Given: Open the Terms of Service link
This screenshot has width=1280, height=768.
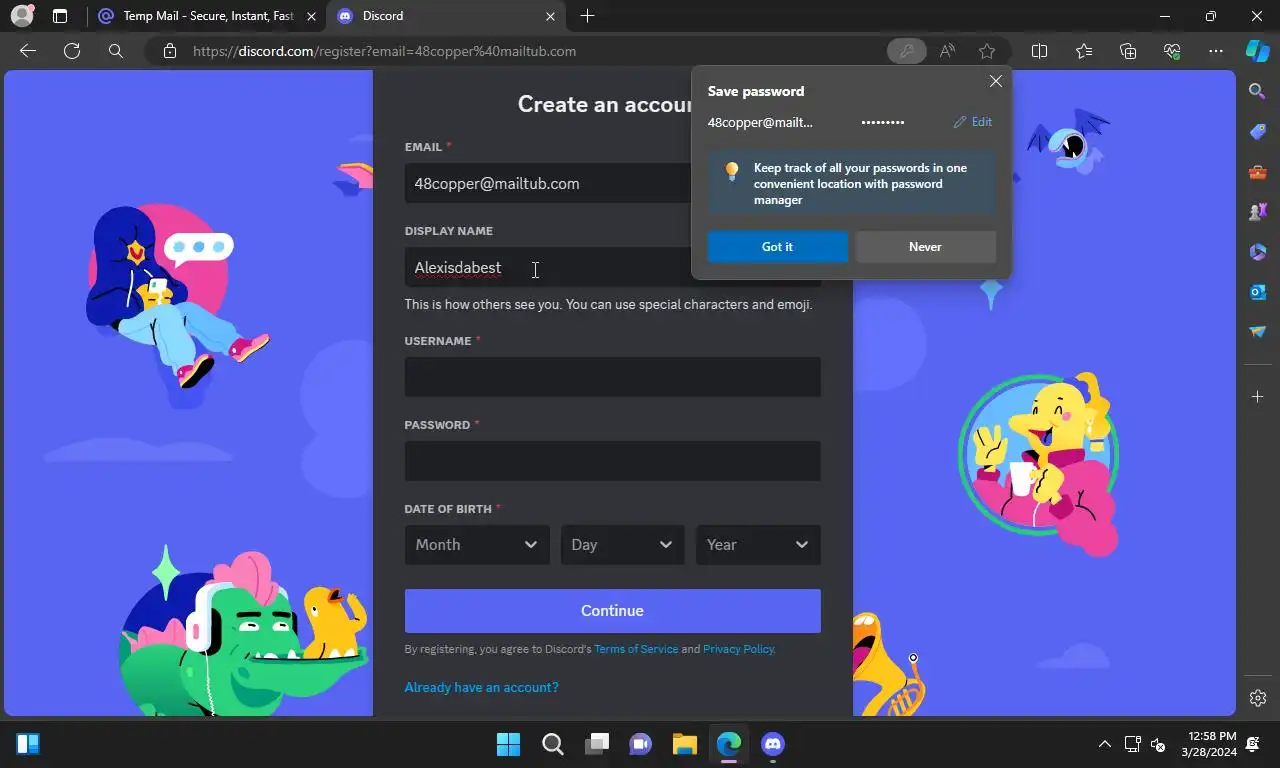Looking at the screenshot, I should [x=636, y=649].
